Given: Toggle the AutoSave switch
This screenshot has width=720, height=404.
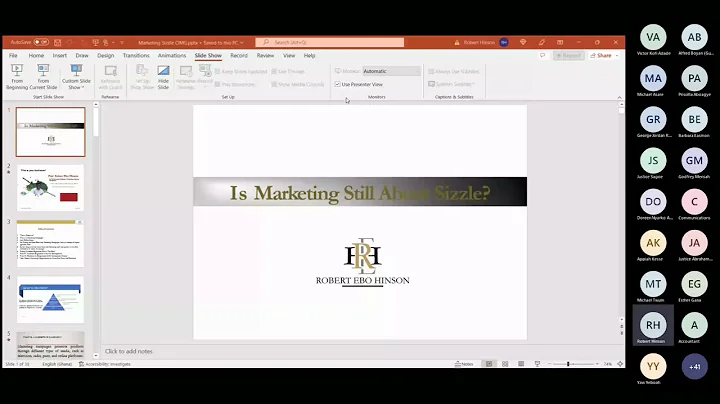Looking at the screenshot, I should point(41,42).
